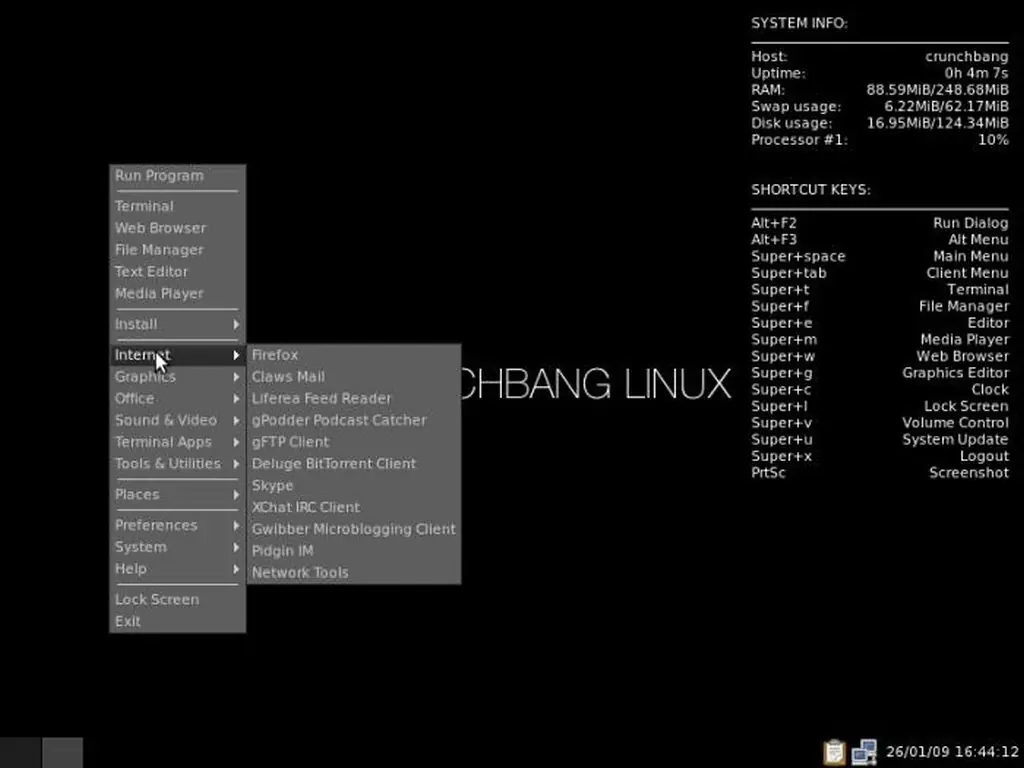Click the network monitor tray icon
Viewport: 1024px width, 768px height.
[x=864, y=752]
